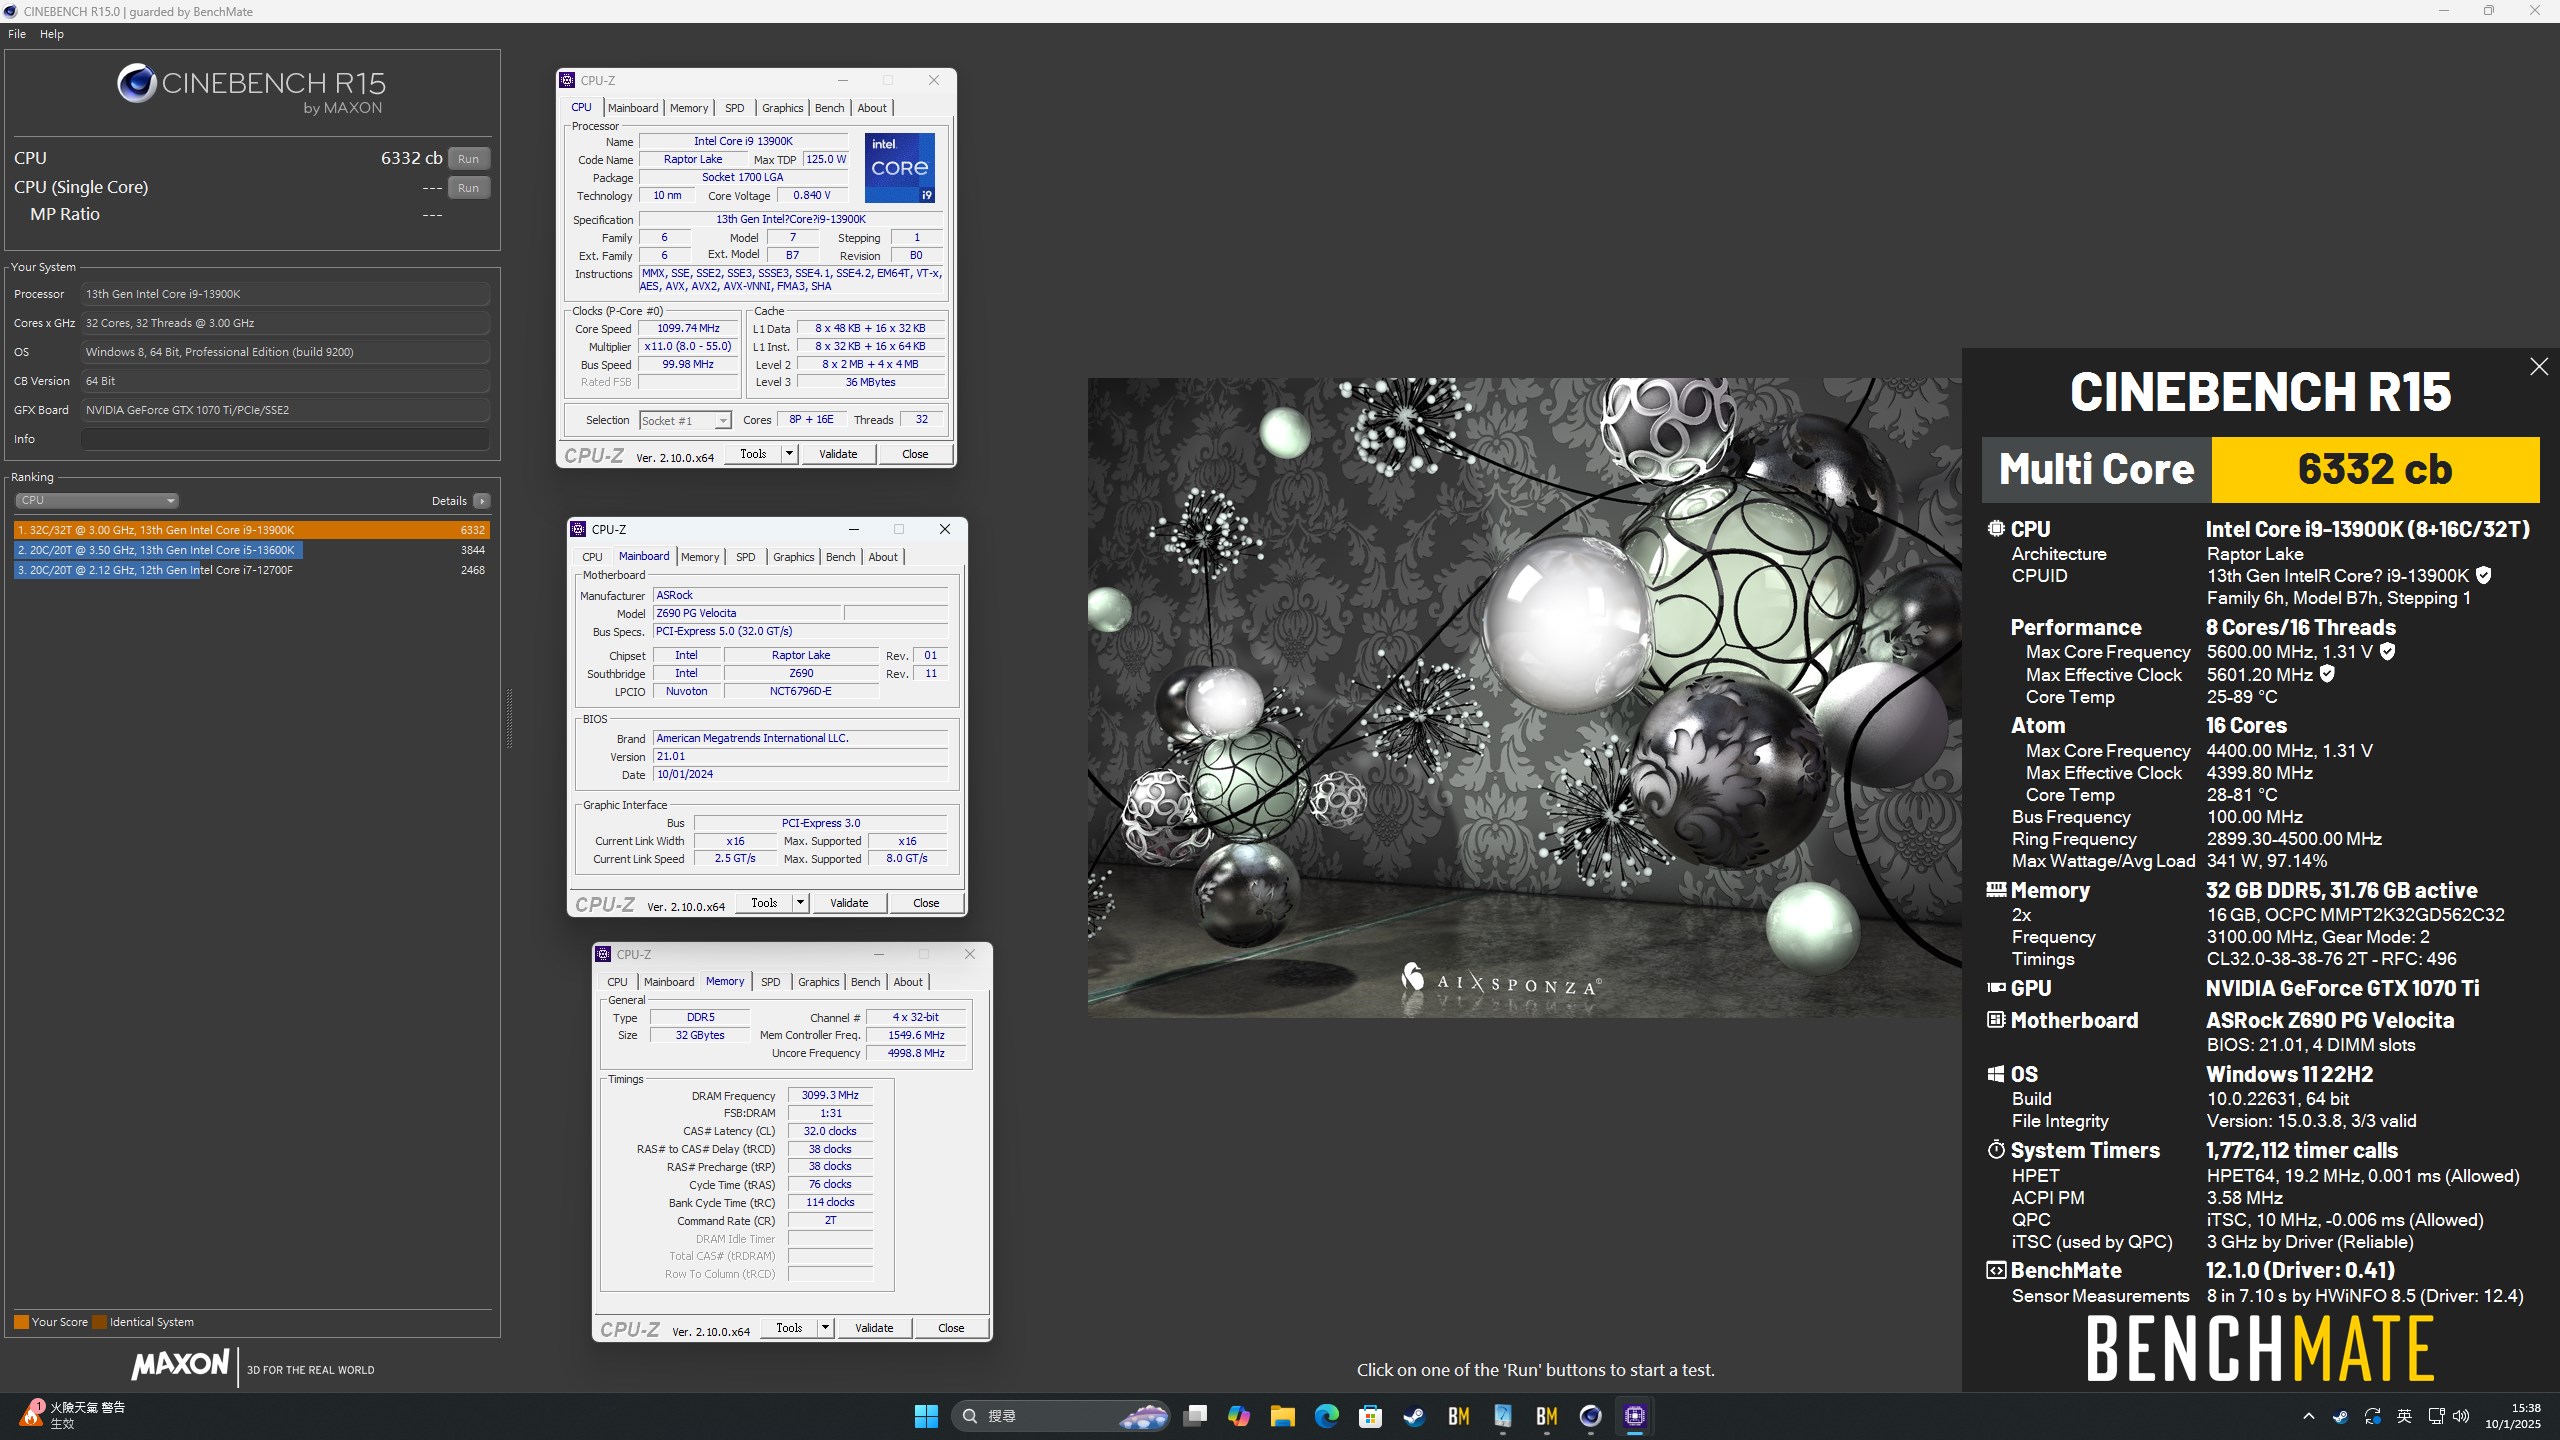
Task: Click the CPU chip icon in BenchMate panel
Action: click(1995, 529)
